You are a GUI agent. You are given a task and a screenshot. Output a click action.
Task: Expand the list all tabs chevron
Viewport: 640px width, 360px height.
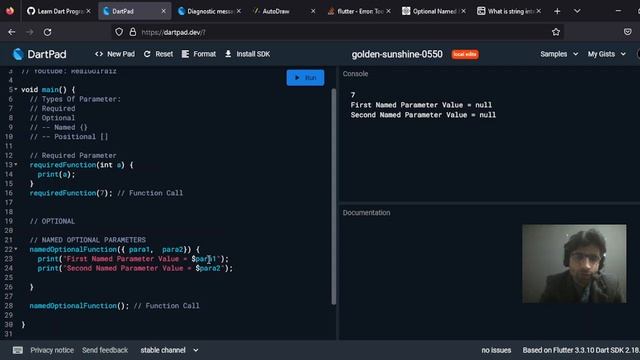point(577,11)
